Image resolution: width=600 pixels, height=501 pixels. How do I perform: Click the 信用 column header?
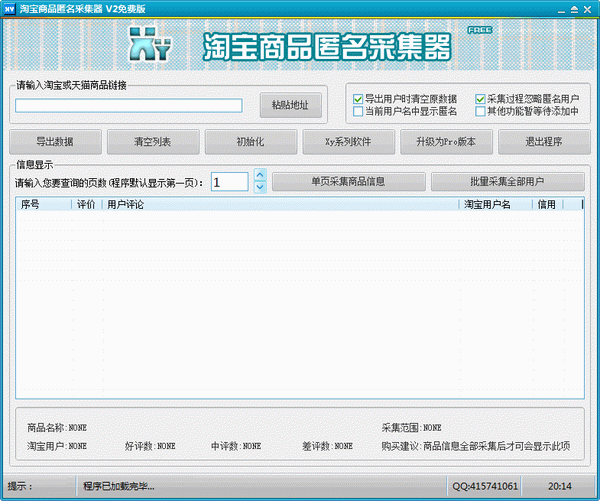(548, 205)
